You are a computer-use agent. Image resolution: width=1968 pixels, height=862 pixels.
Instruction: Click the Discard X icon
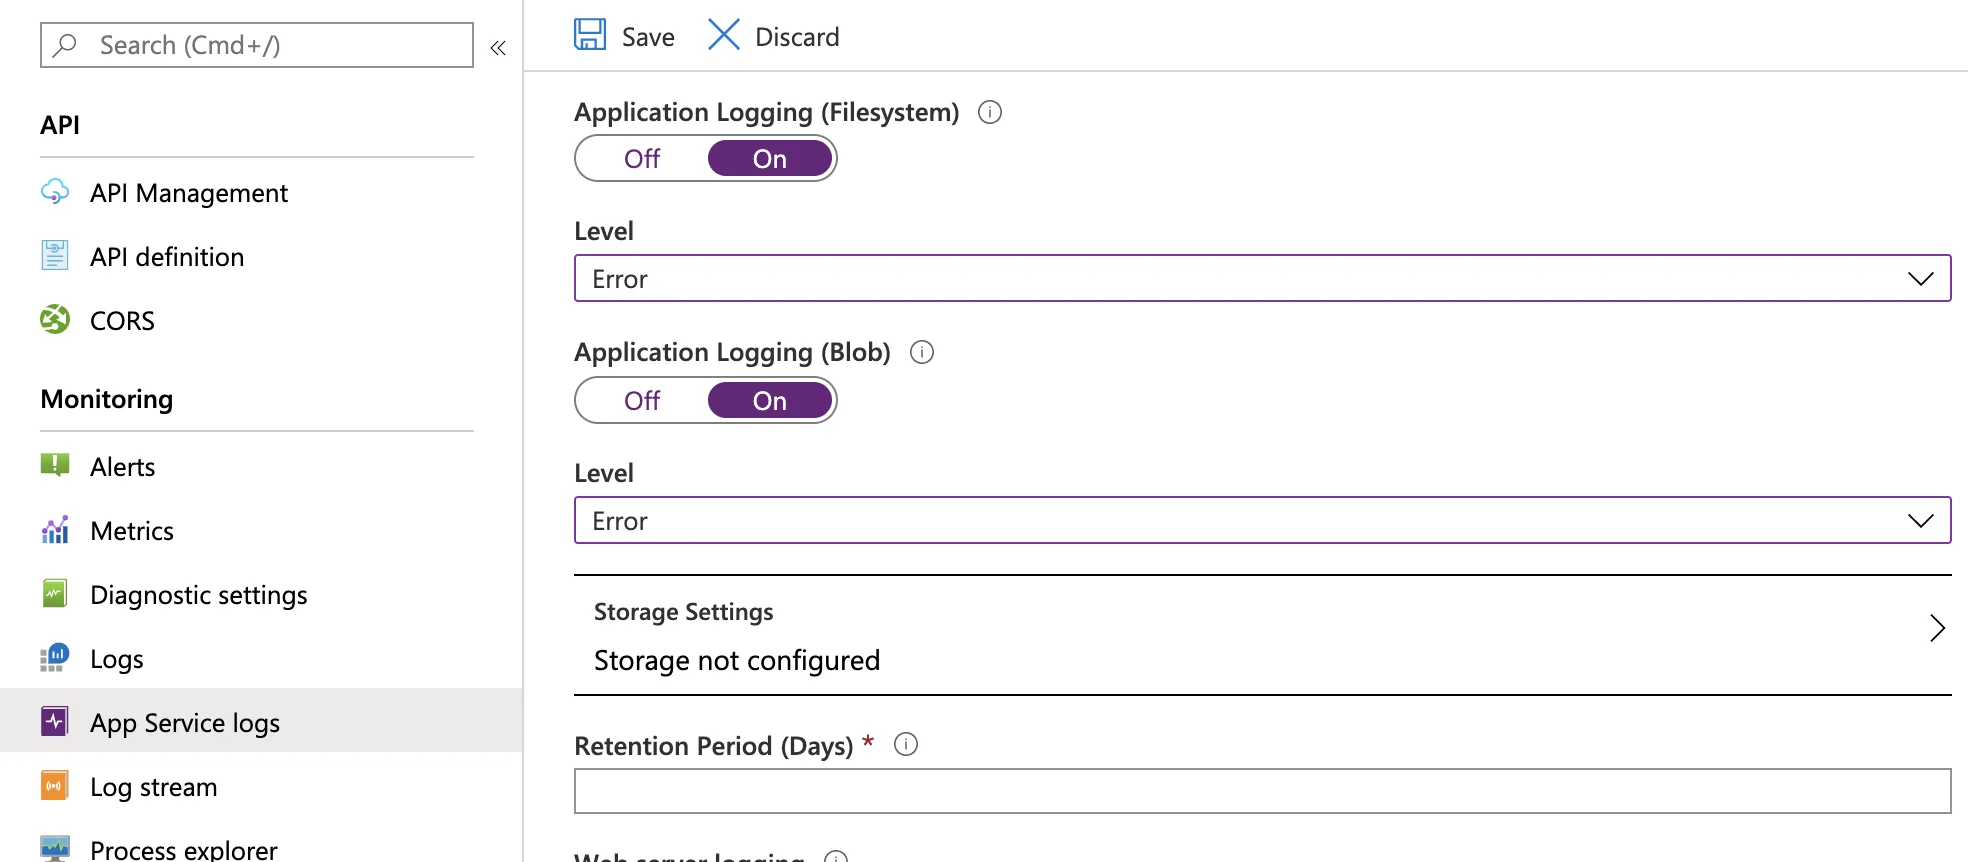click(723, 35)
